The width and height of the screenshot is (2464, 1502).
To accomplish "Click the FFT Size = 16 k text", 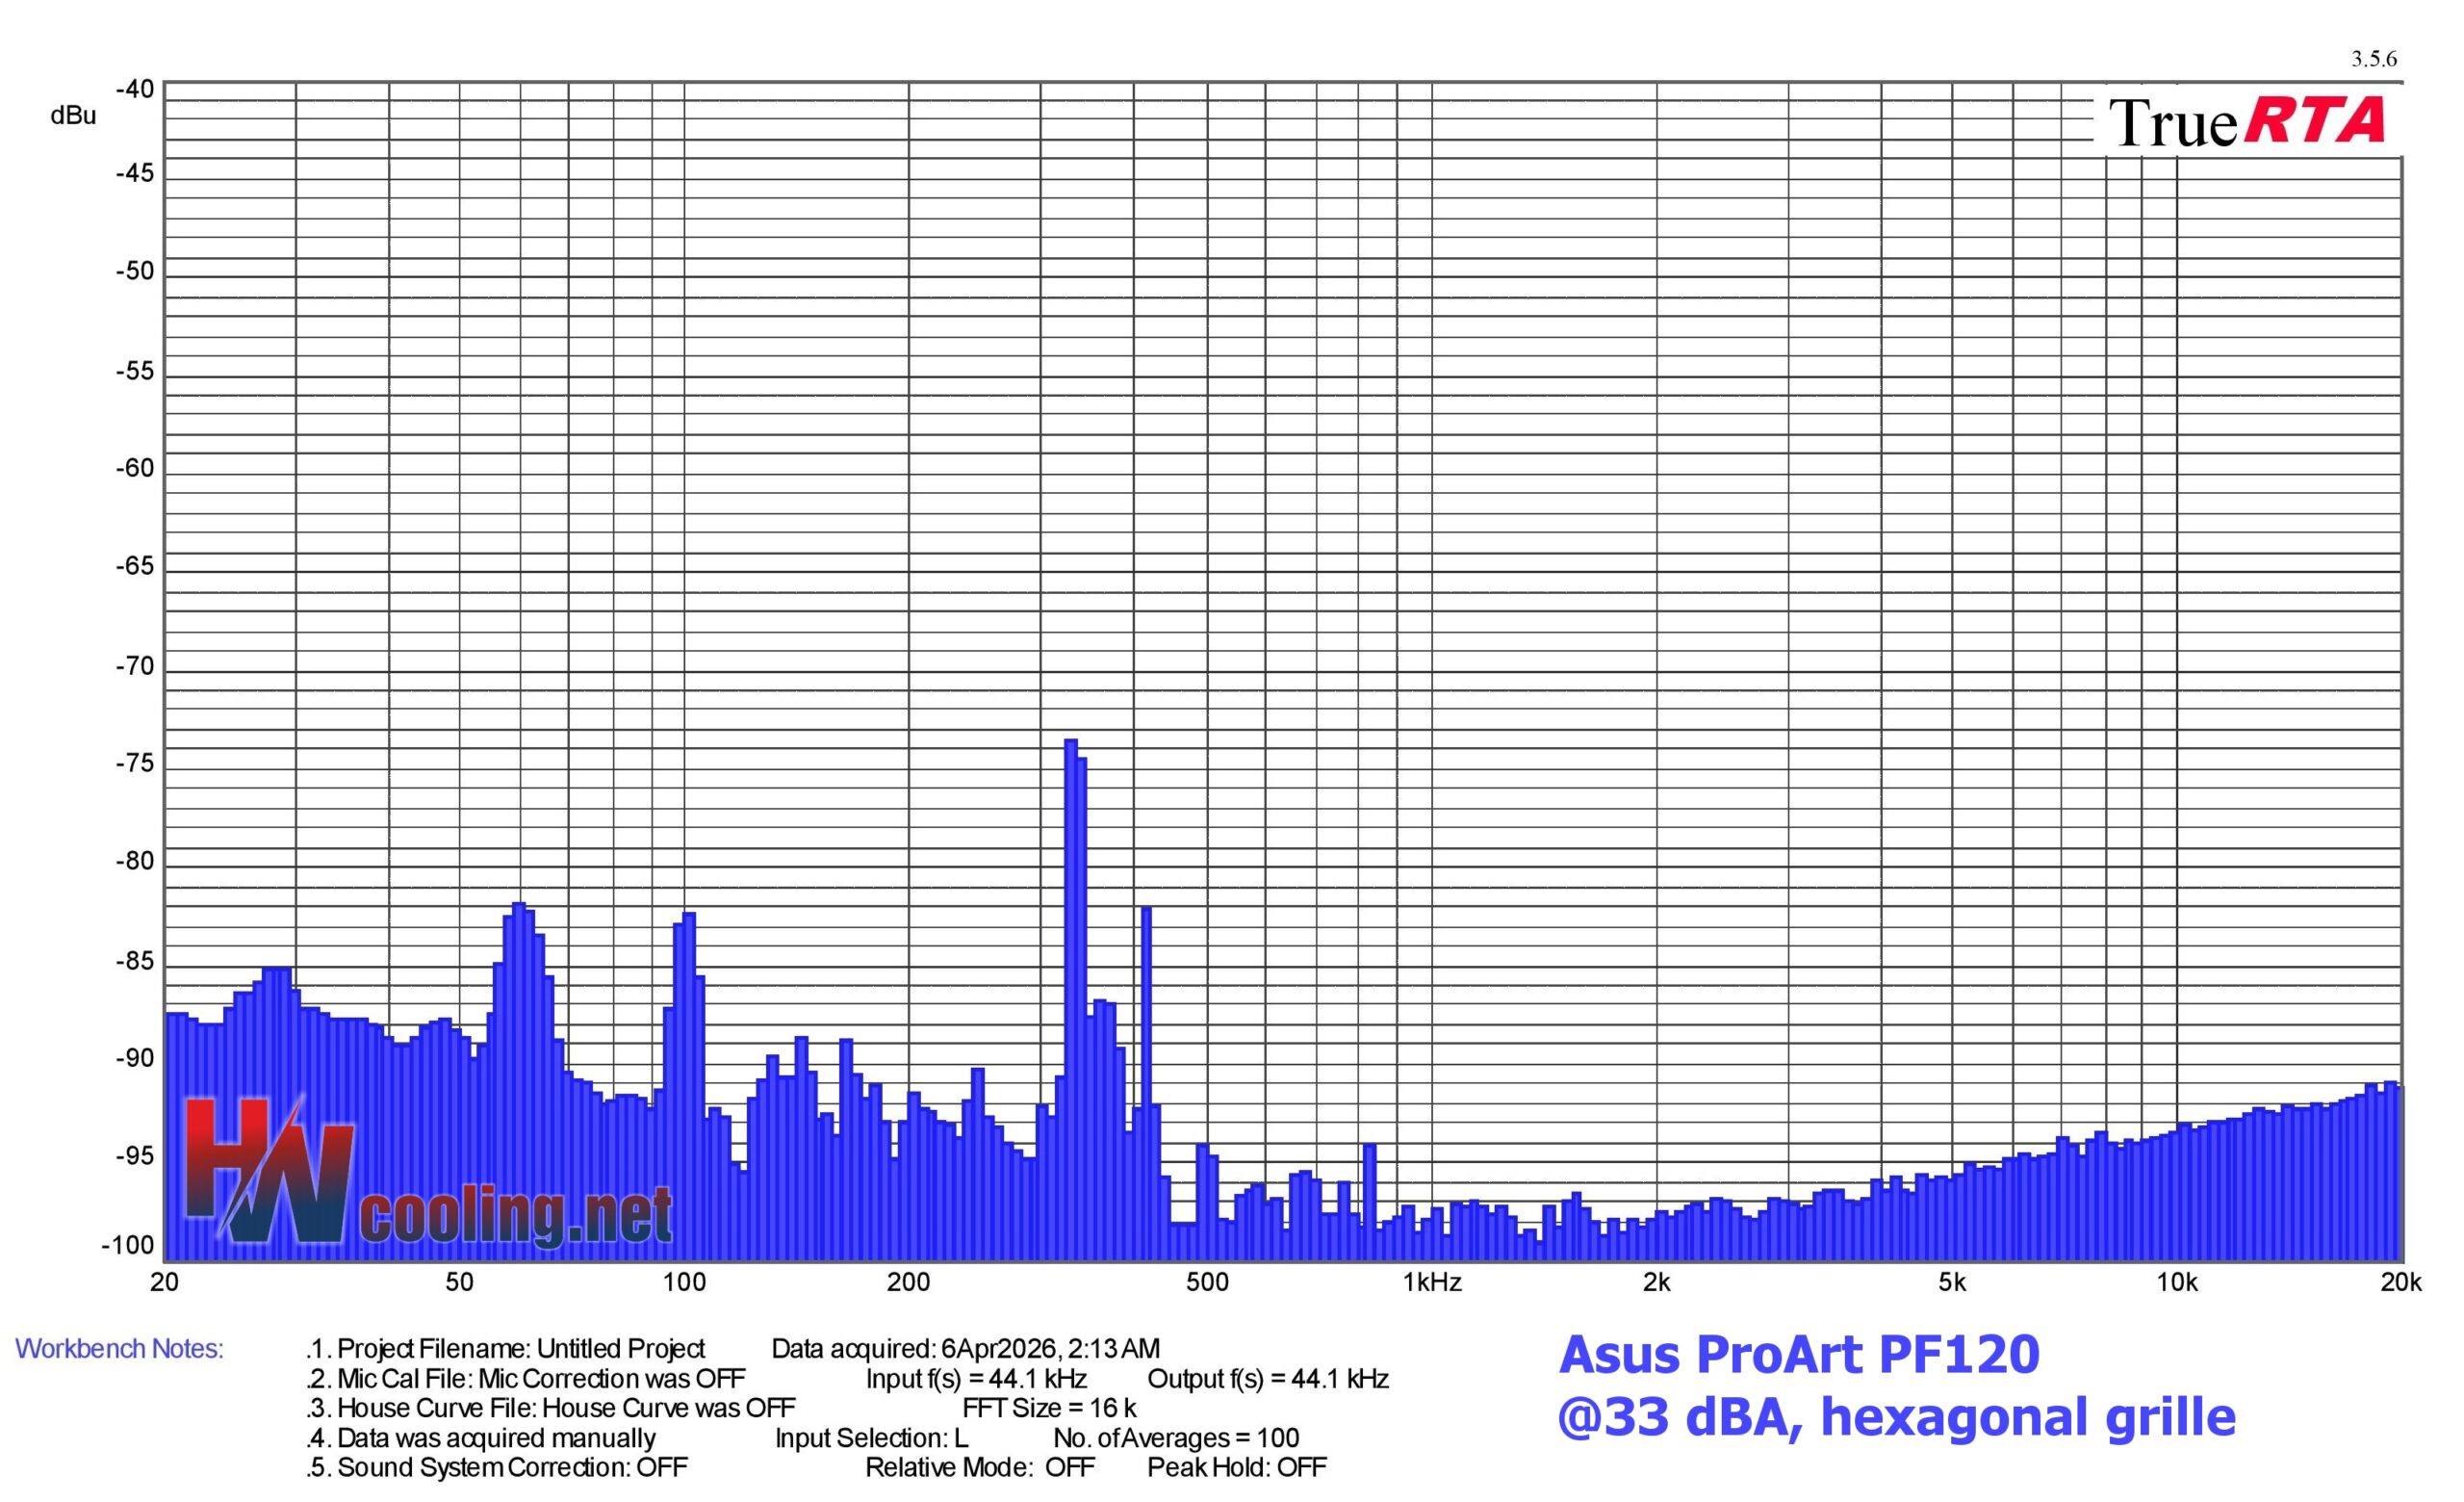I will [x=1049, y=1408].
